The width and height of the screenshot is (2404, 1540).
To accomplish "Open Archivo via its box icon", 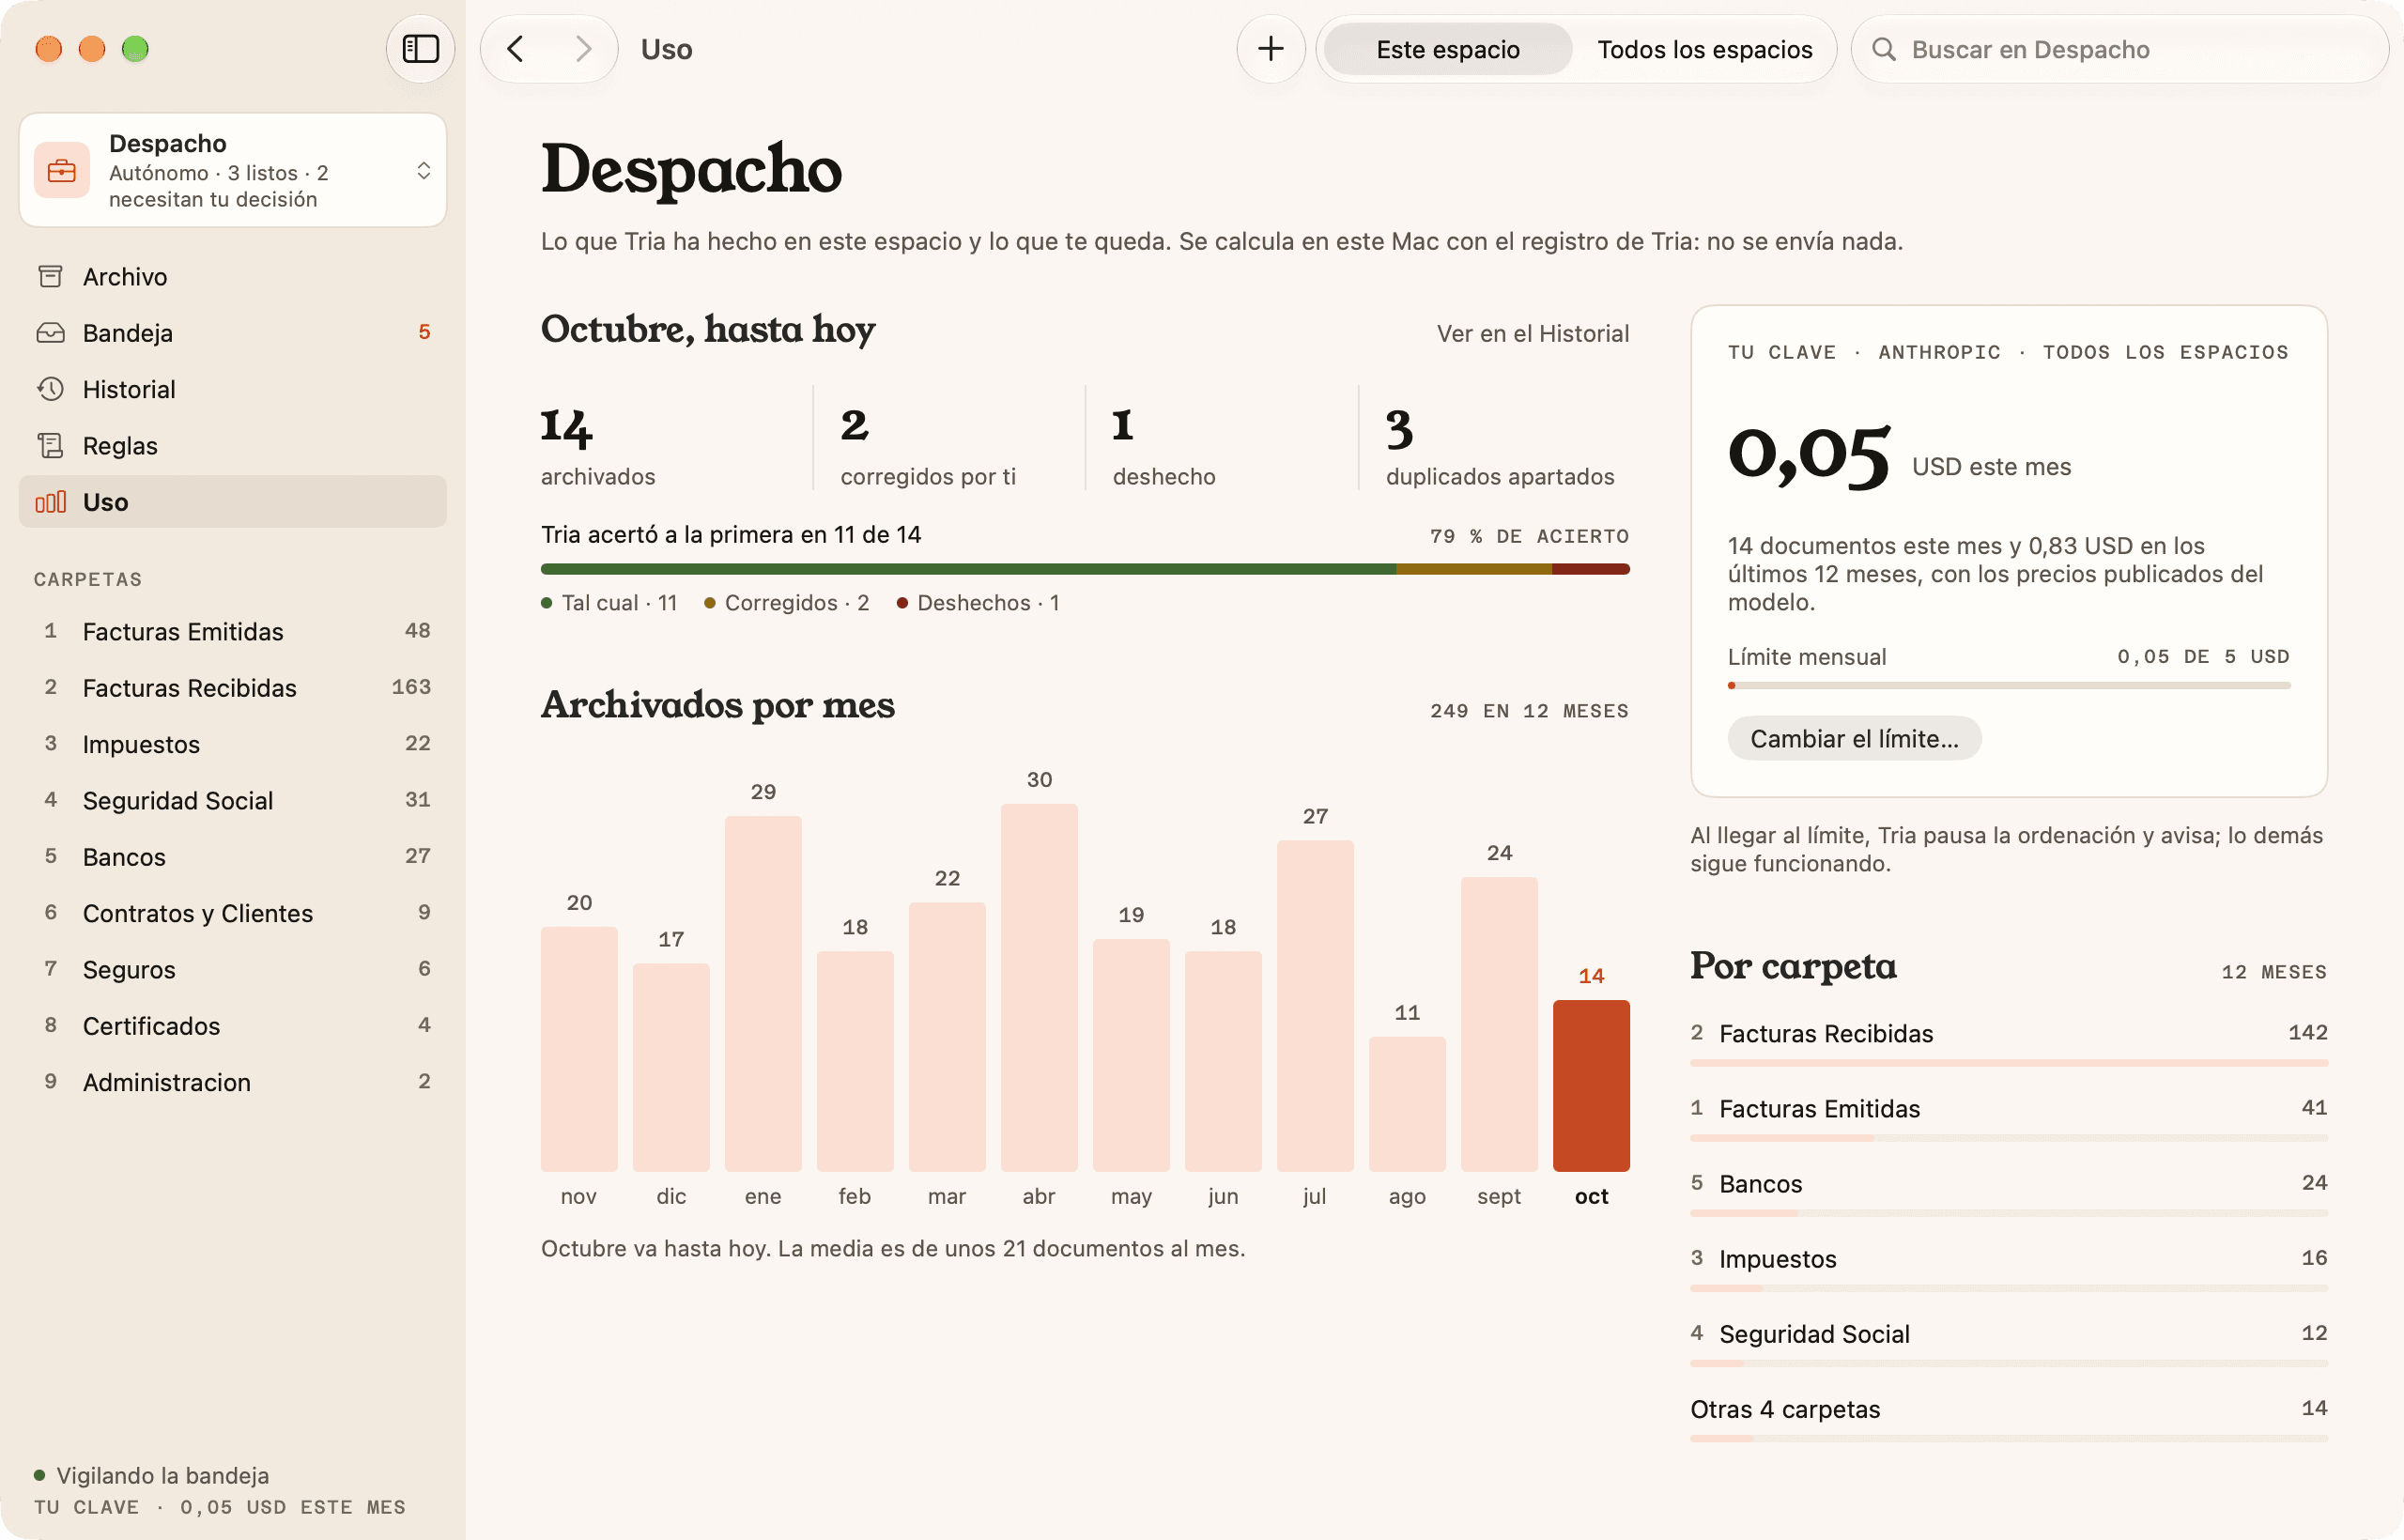I will pos(50,276).
